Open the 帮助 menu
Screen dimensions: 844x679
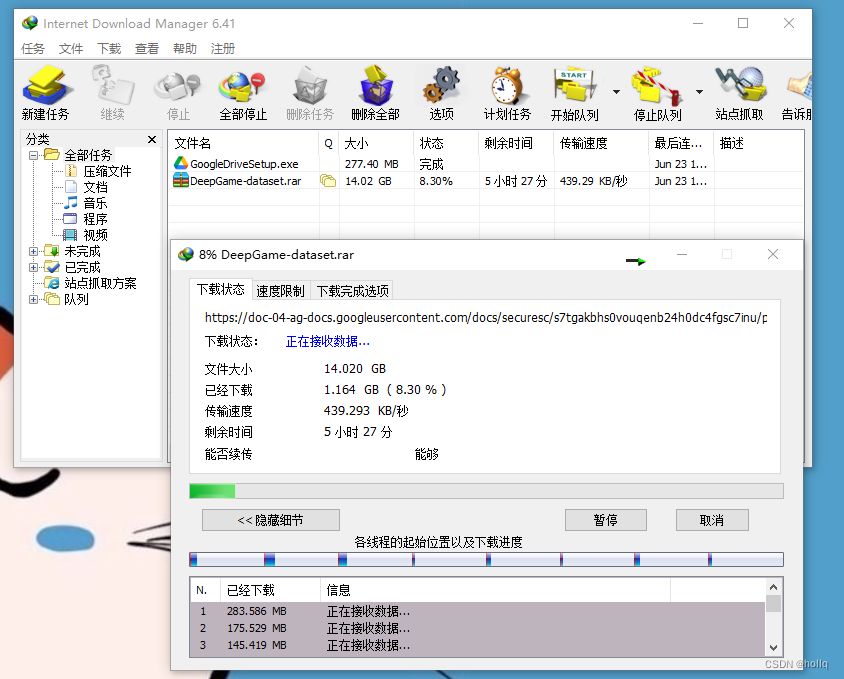tap(185, 48)
